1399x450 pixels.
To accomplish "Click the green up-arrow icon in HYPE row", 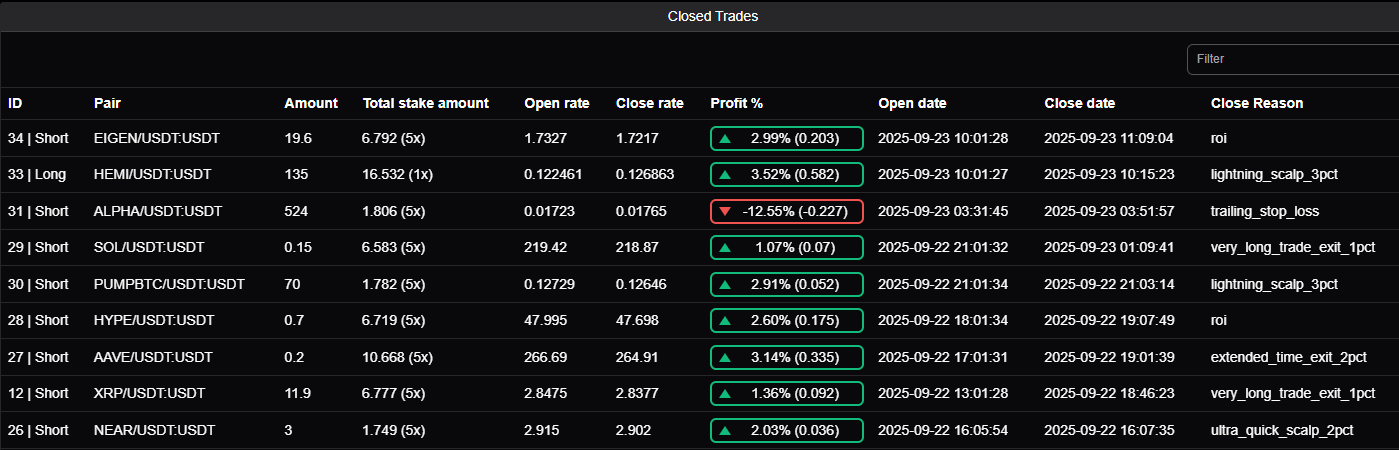I will tap(725, 321).
